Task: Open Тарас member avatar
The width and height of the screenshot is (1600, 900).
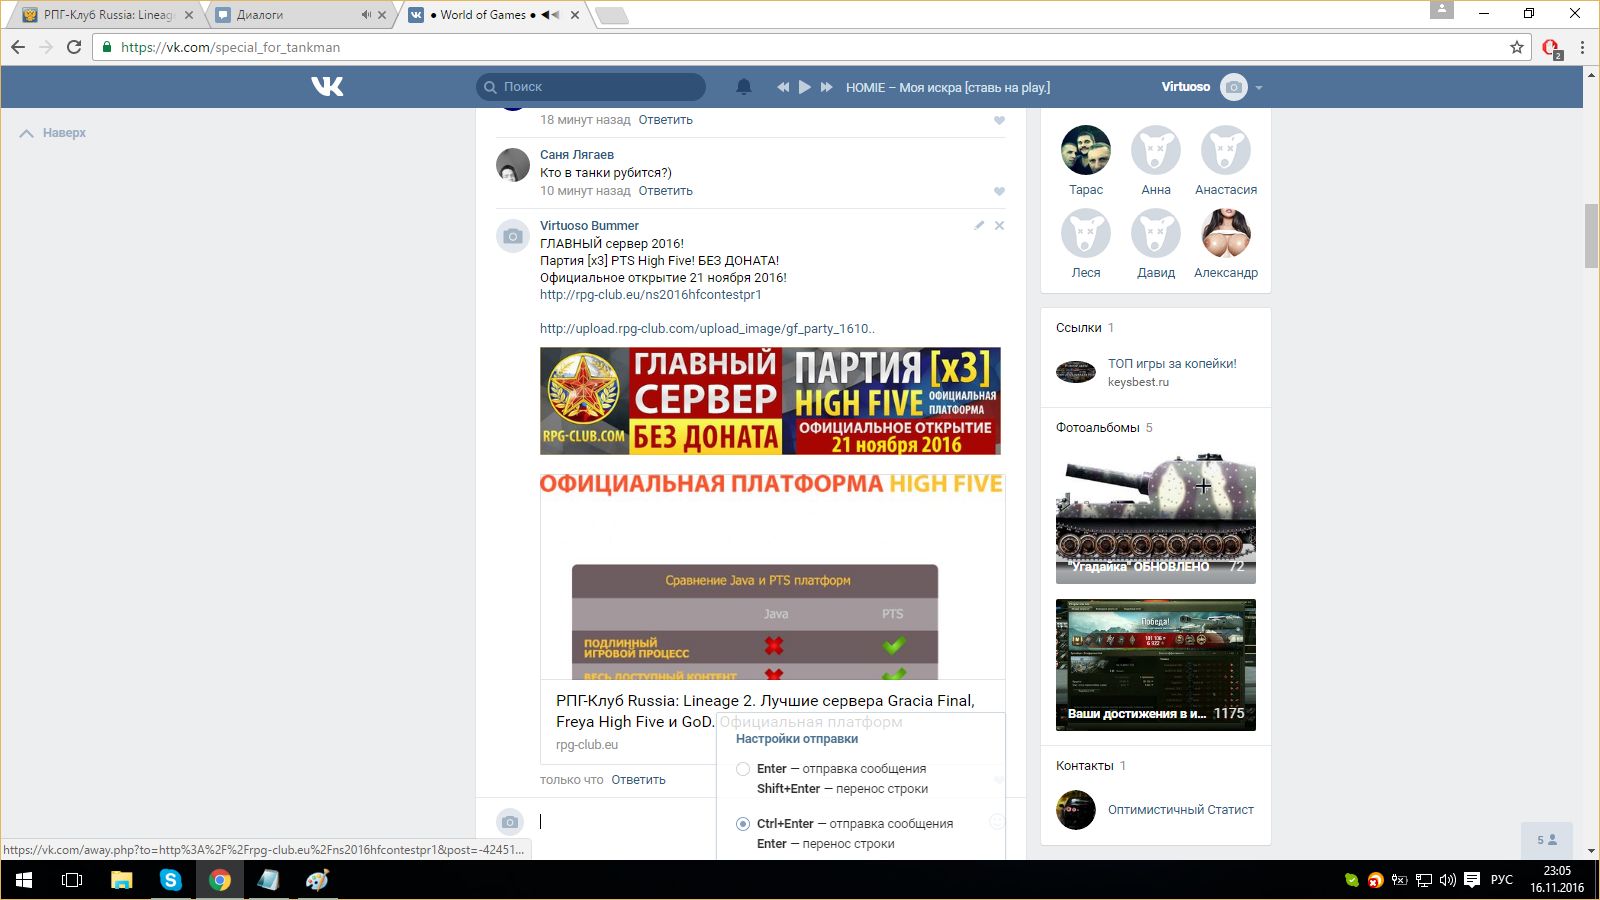Action: tap(1086, 150)
